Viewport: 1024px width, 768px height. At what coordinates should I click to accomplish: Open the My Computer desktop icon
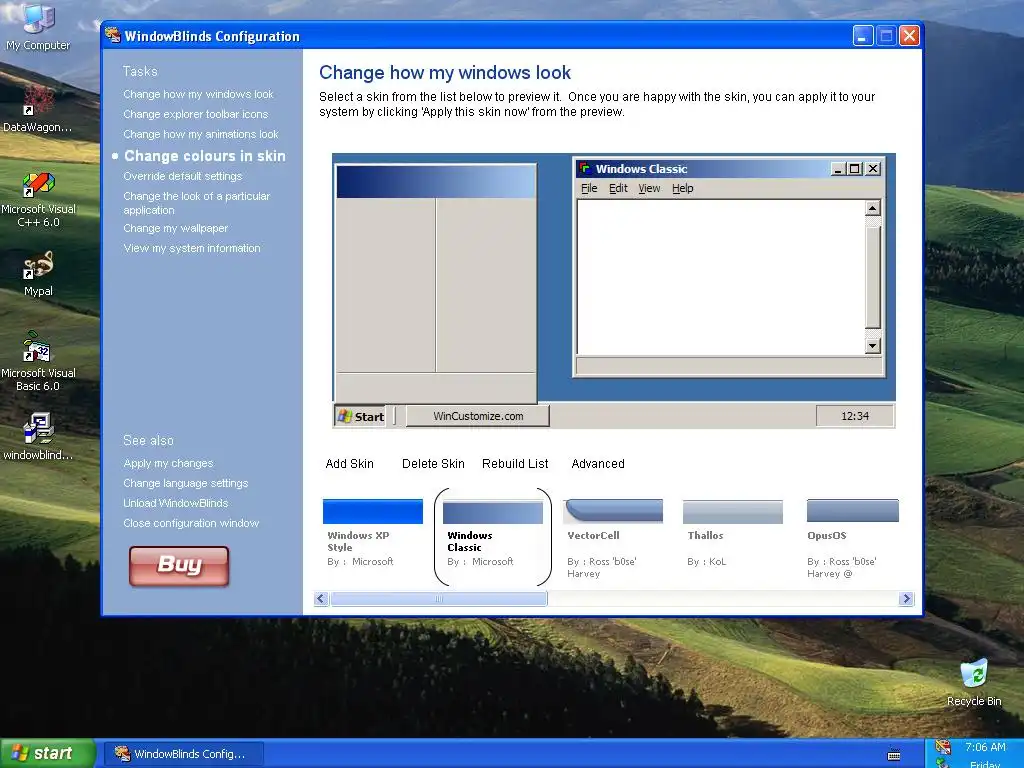point(38,26)
